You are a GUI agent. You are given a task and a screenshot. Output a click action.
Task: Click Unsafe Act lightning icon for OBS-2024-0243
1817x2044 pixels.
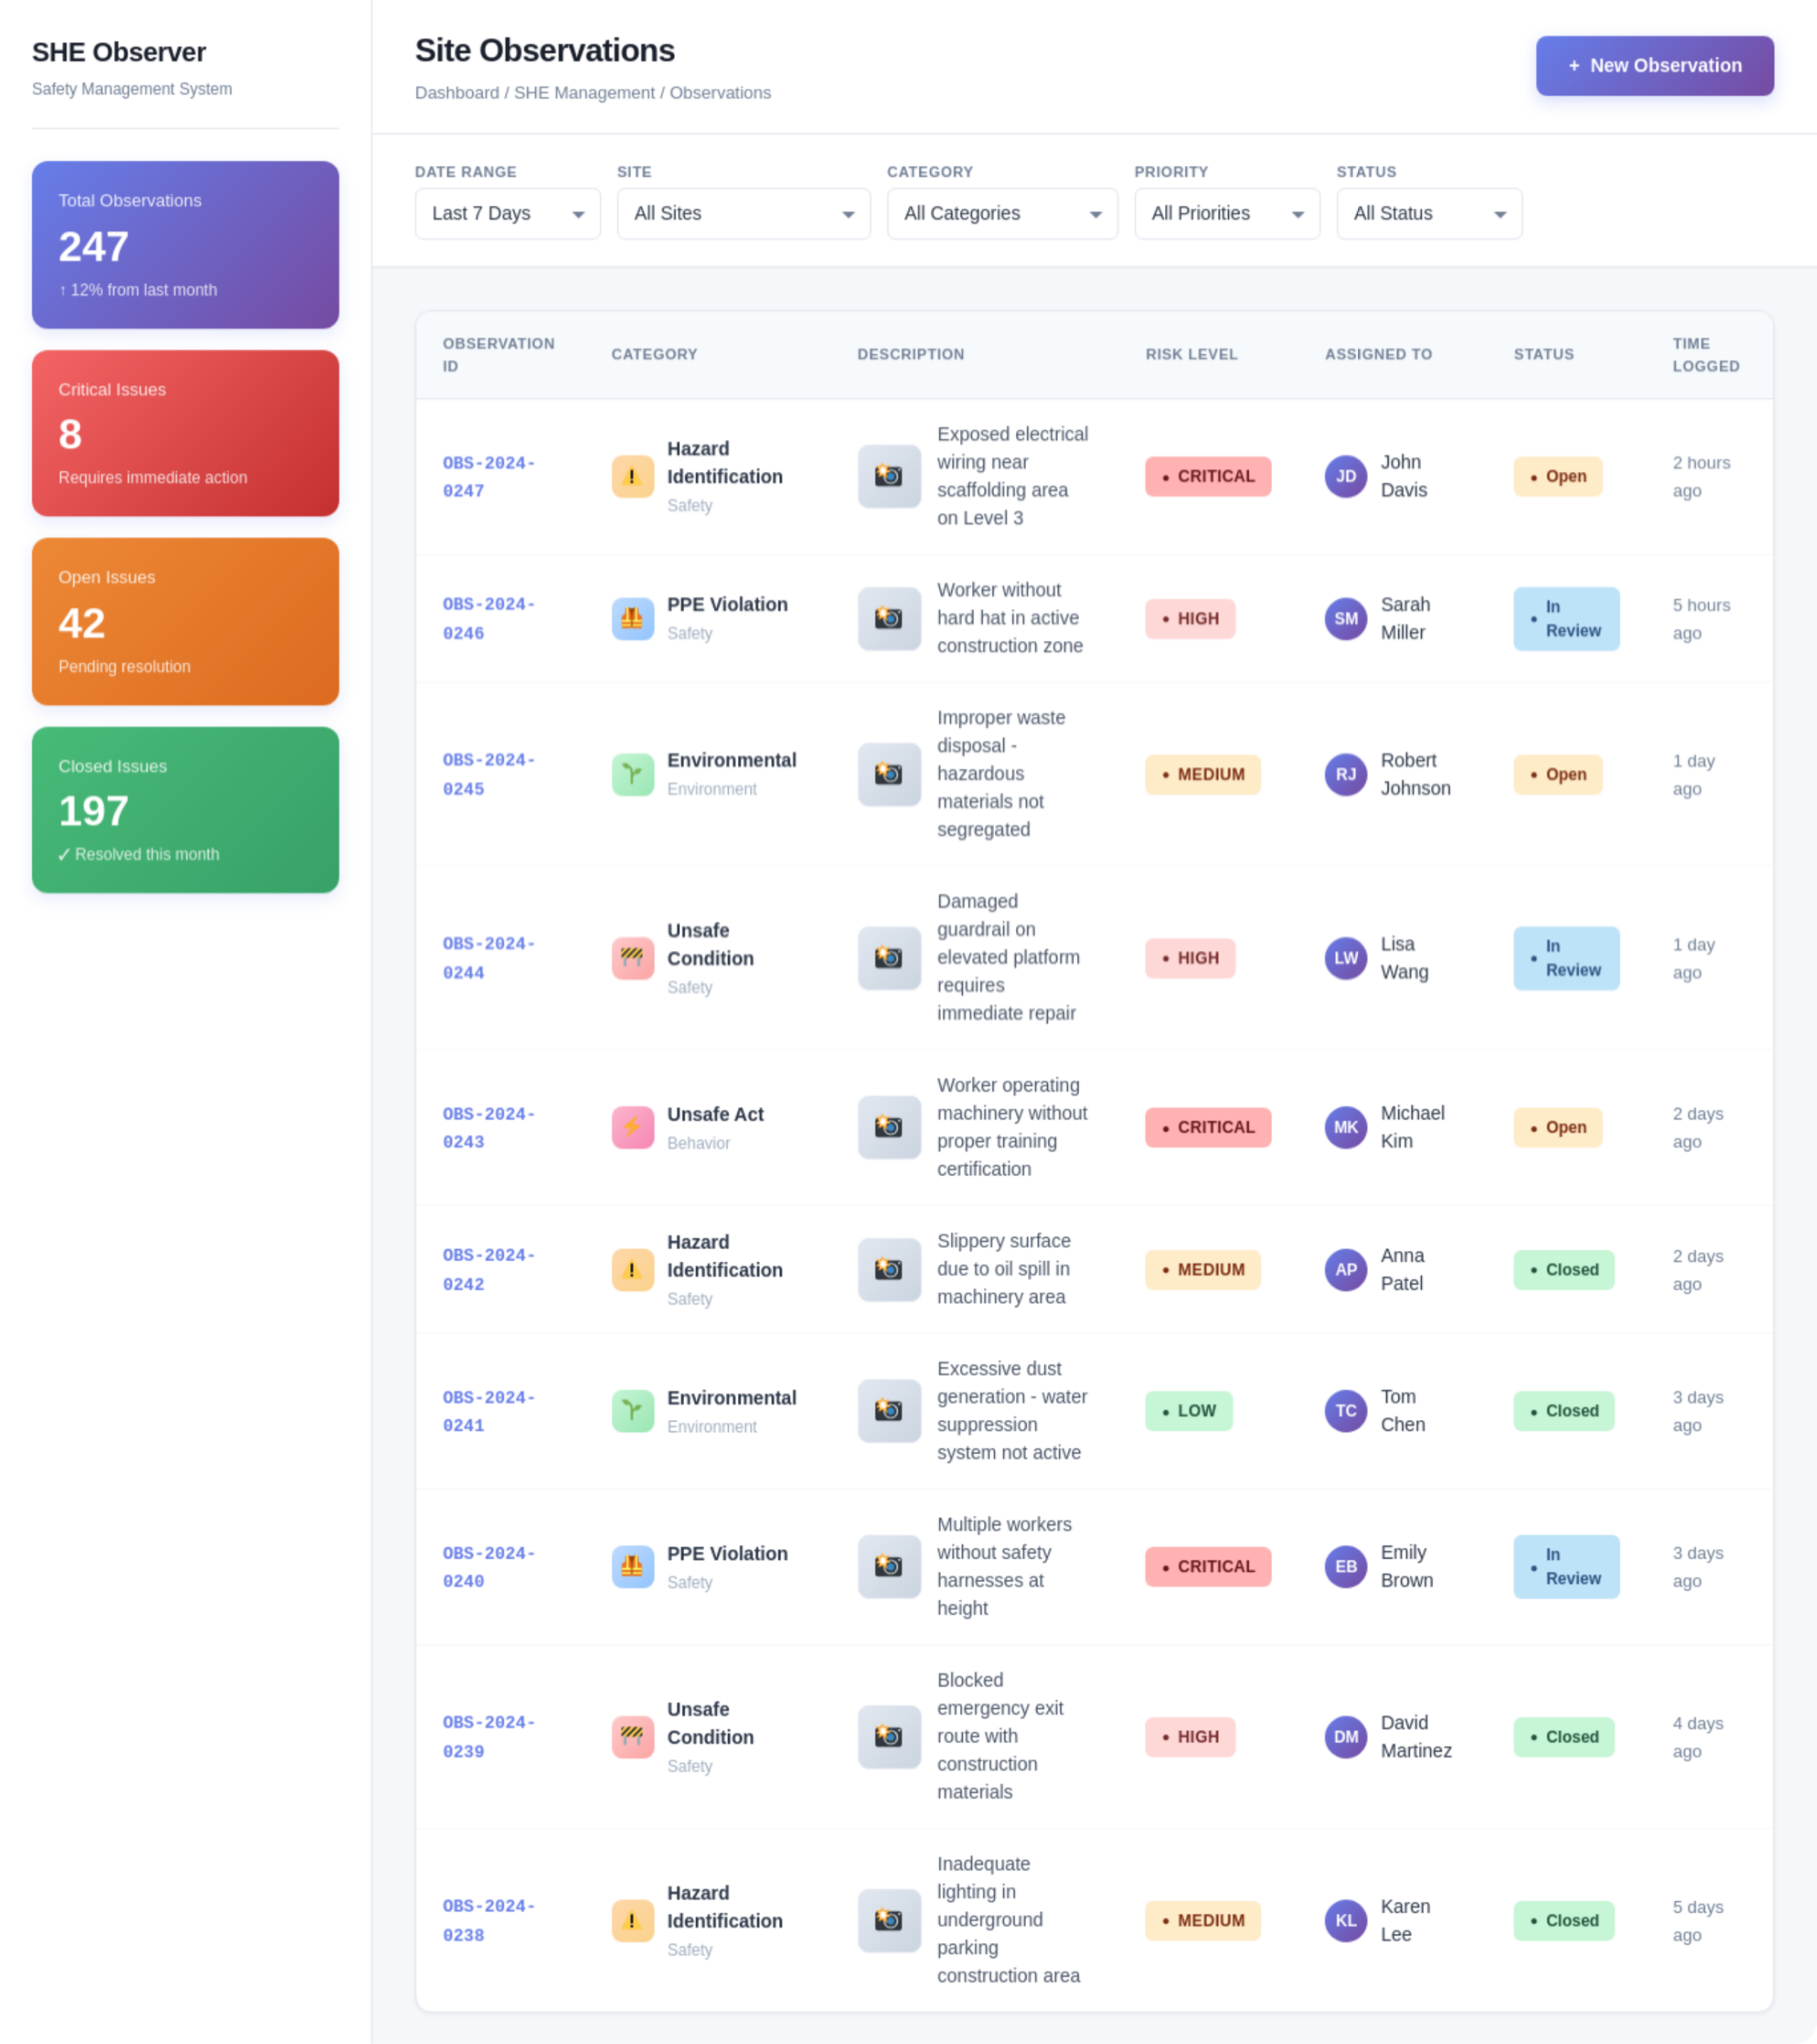[632, 1127]
